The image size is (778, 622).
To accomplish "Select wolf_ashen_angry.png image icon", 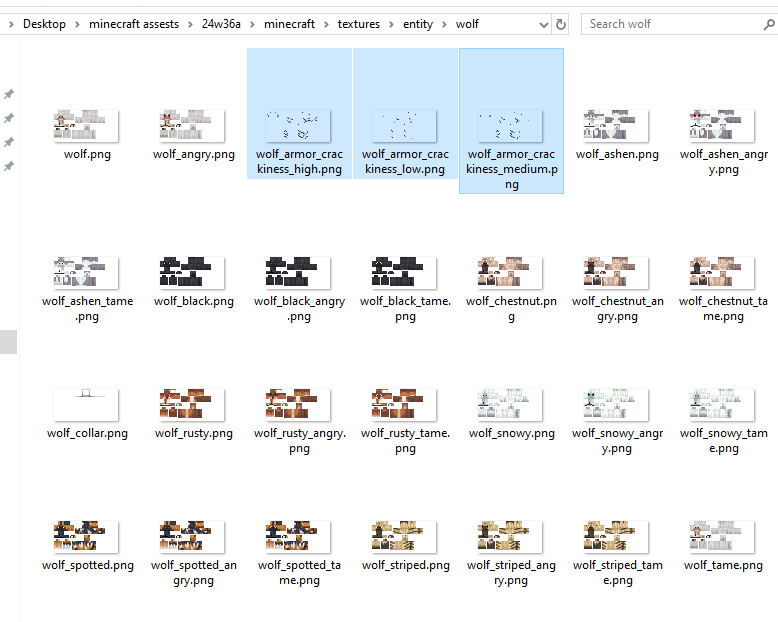I will pos(722,125).
